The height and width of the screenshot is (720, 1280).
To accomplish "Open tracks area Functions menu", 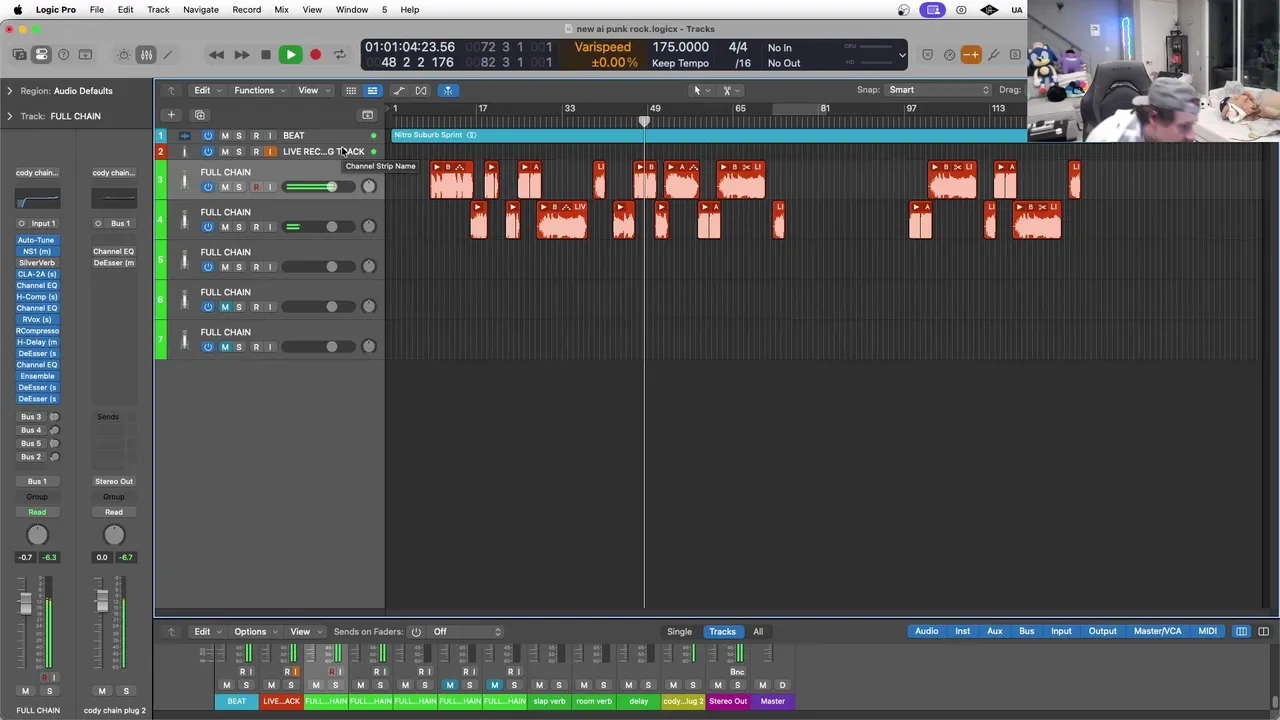I will pos(259,90).
